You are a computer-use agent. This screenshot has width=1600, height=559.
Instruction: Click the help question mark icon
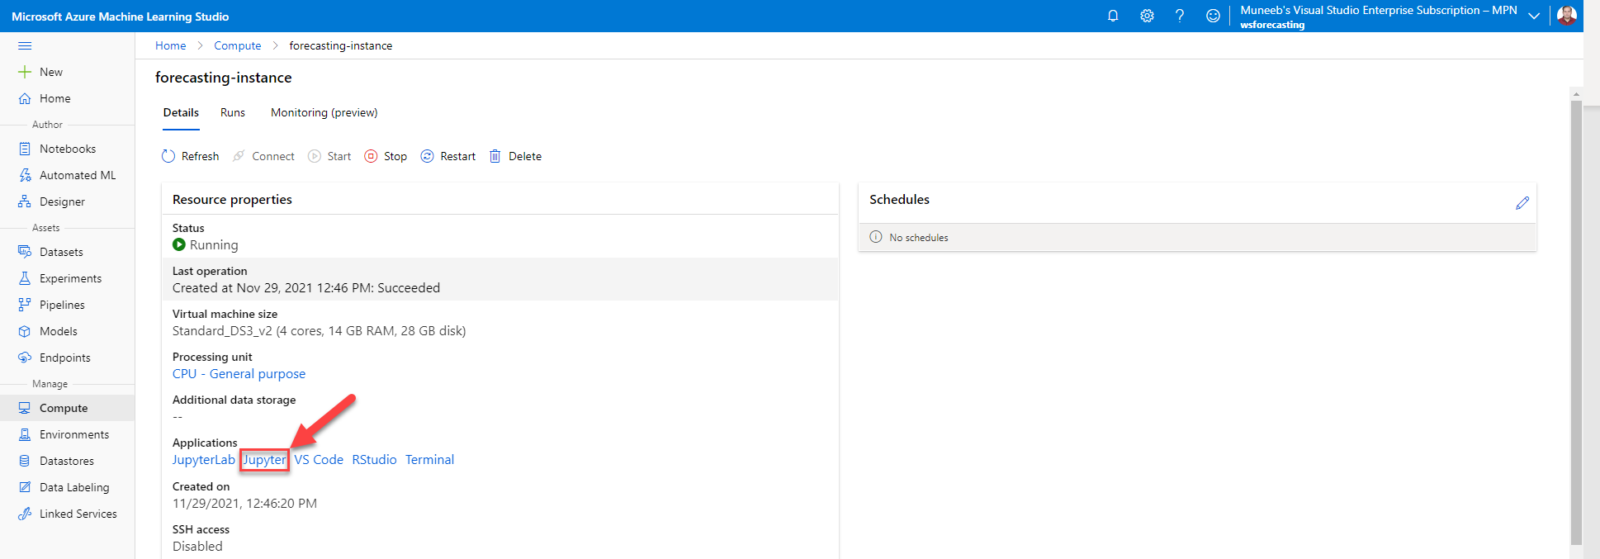tap(1180, 16)
